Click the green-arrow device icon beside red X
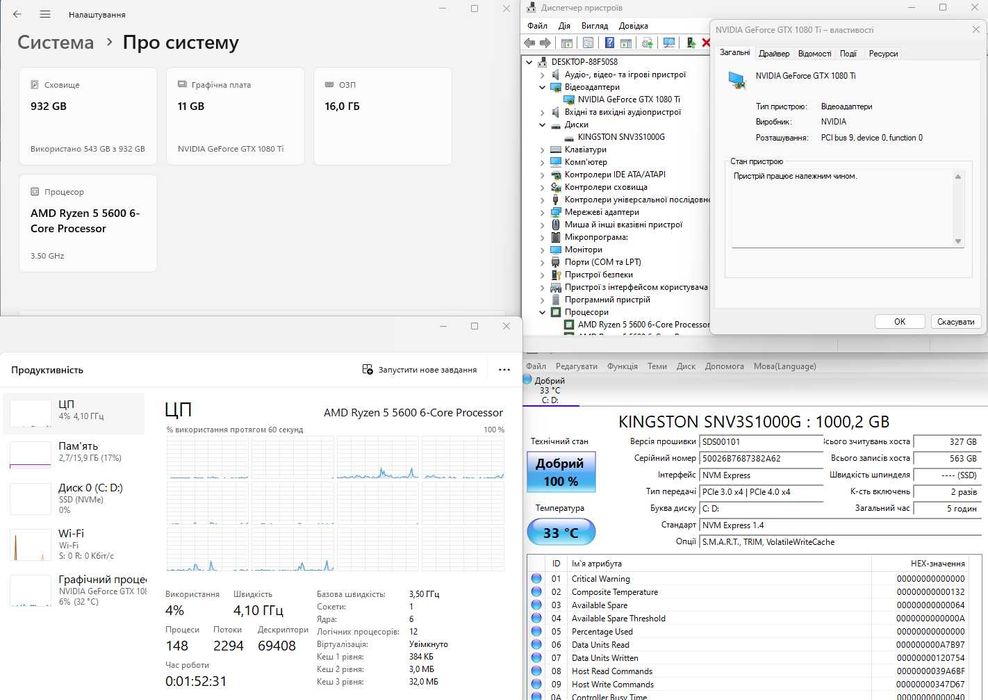The image size is (988, 700). click(691, 43)
